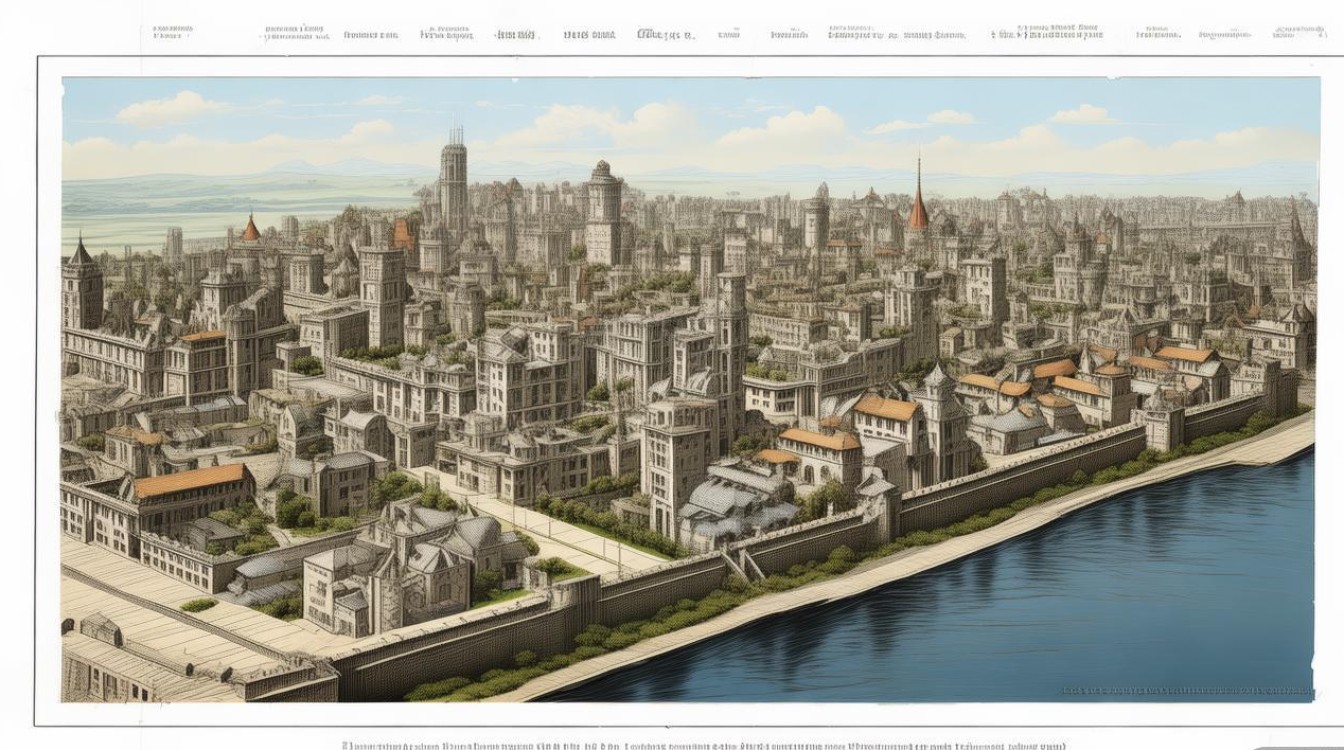Click the city wall gate tower by river
This screenshot has width=1344, height=750.
coord(1160,425)
